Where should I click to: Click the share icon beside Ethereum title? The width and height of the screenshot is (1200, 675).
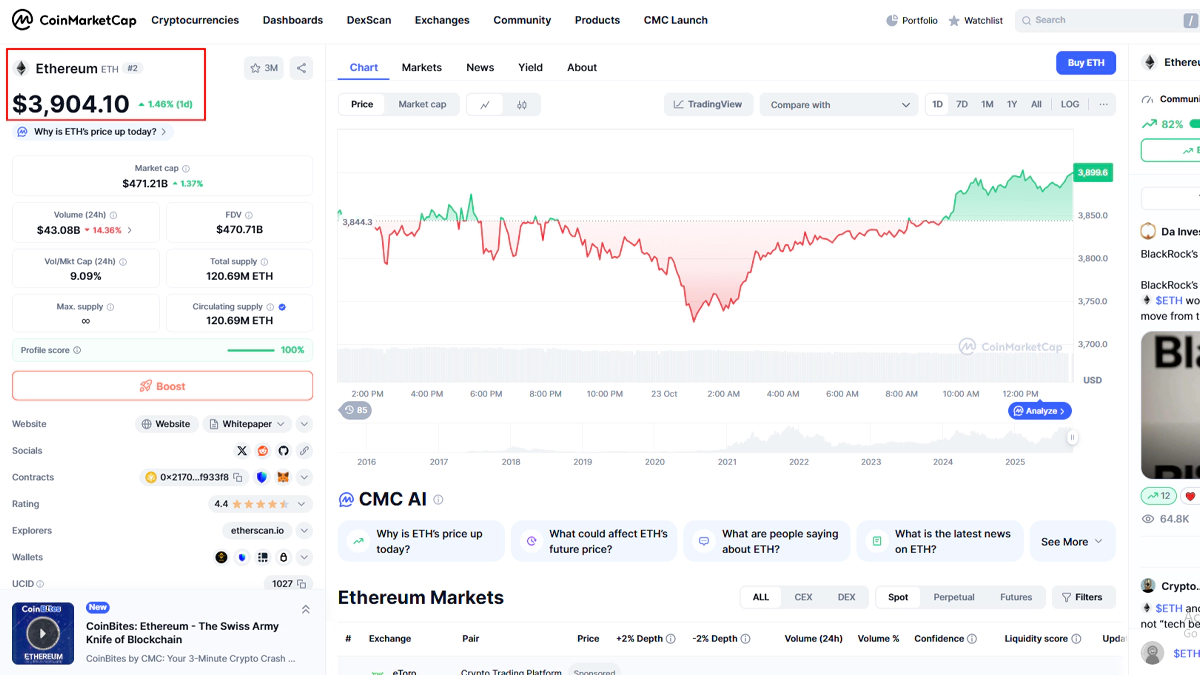tap(301, 68)
